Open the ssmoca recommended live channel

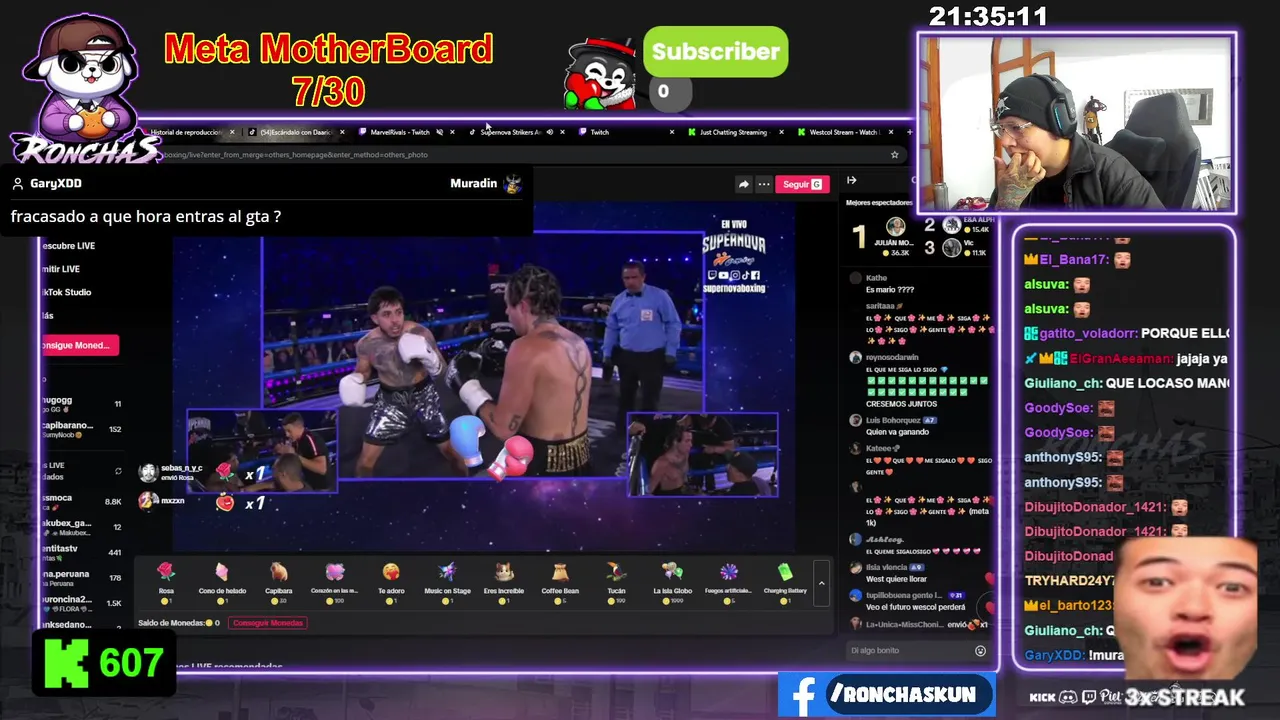(80, 501)
